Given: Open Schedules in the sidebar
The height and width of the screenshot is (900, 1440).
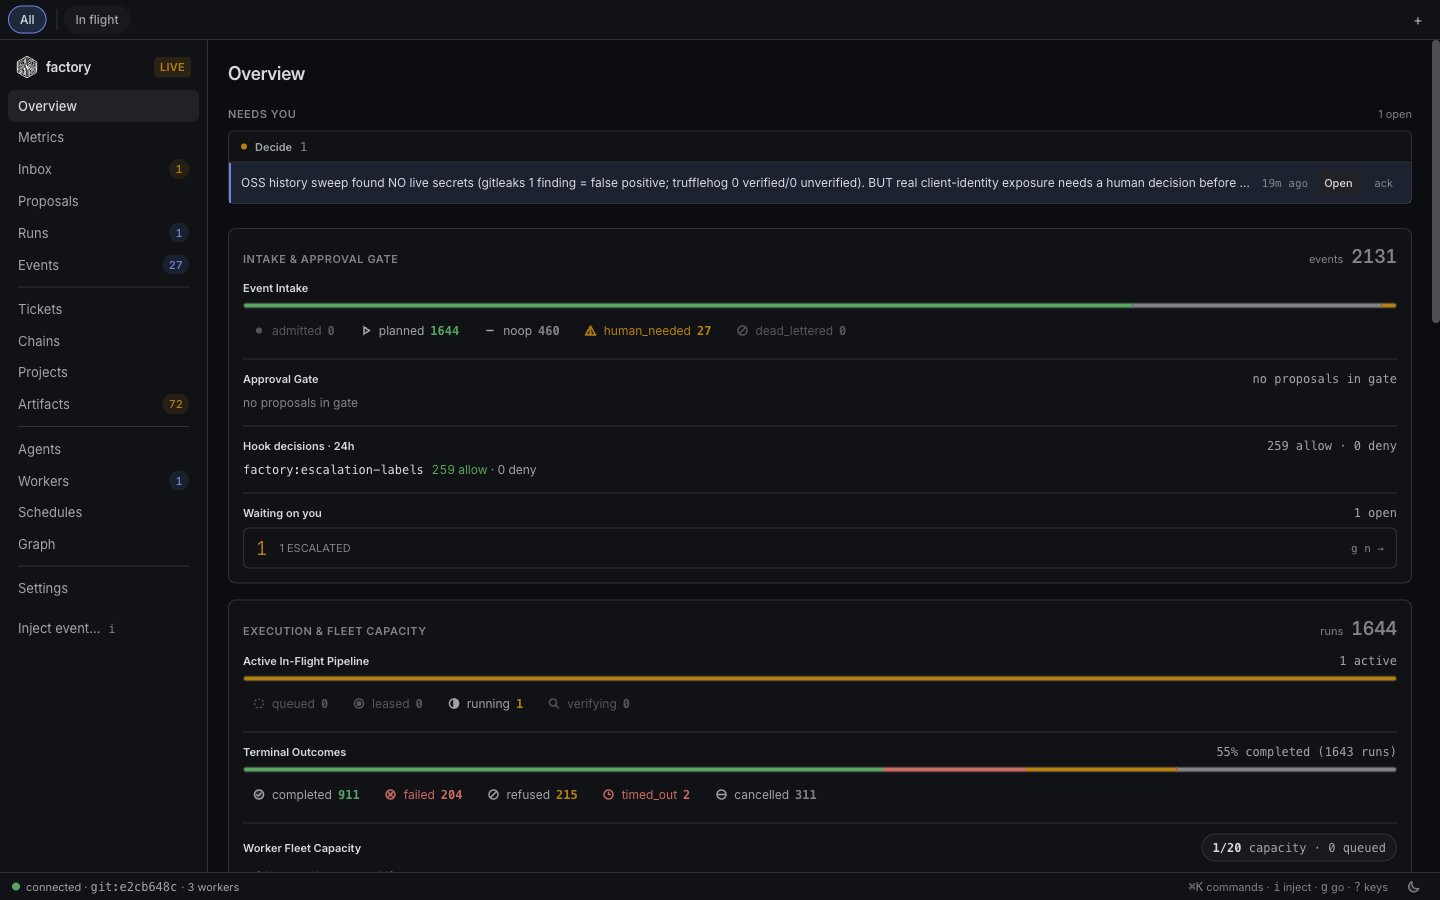Looking at the screenshot, I should pos(103,512).
